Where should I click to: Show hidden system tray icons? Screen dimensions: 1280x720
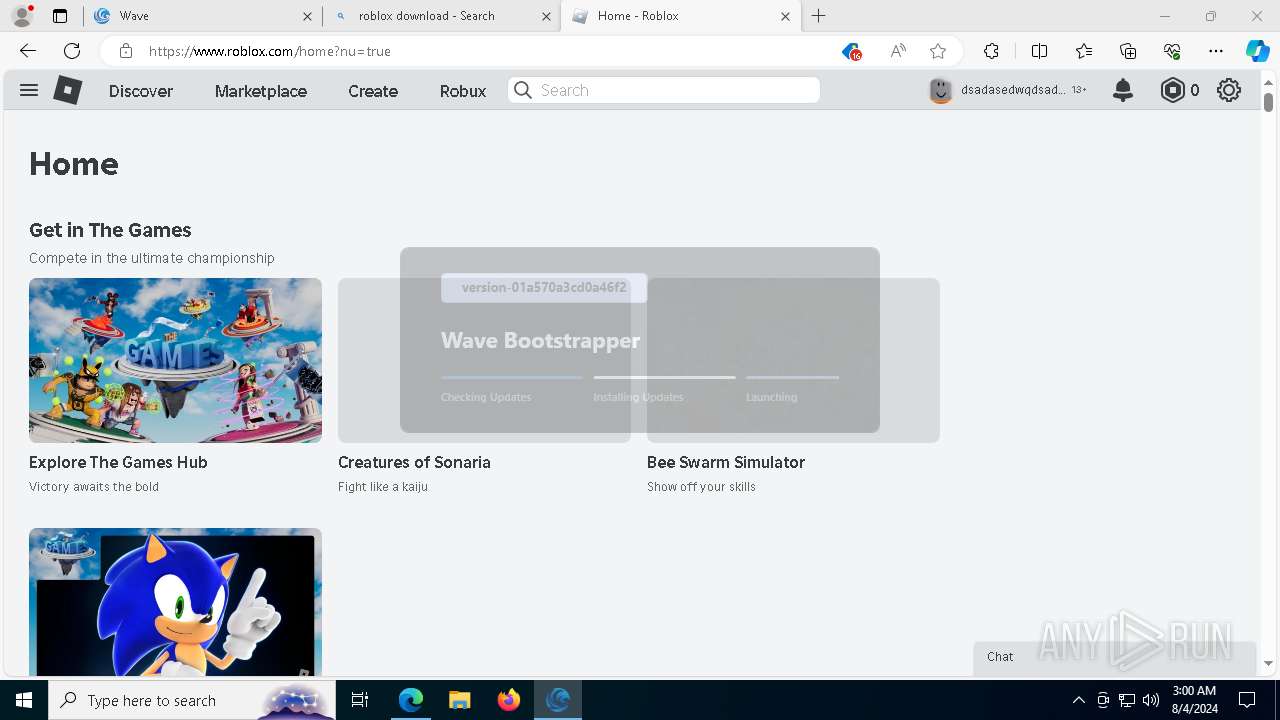coord(1078,700)
